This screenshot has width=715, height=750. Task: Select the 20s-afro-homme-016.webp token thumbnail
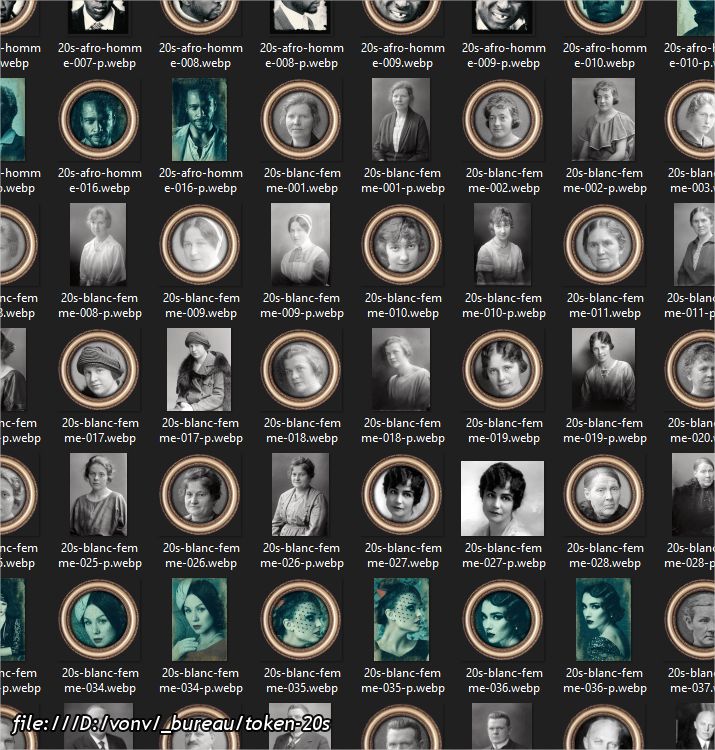pyautogui.click(x=99, y=120)
